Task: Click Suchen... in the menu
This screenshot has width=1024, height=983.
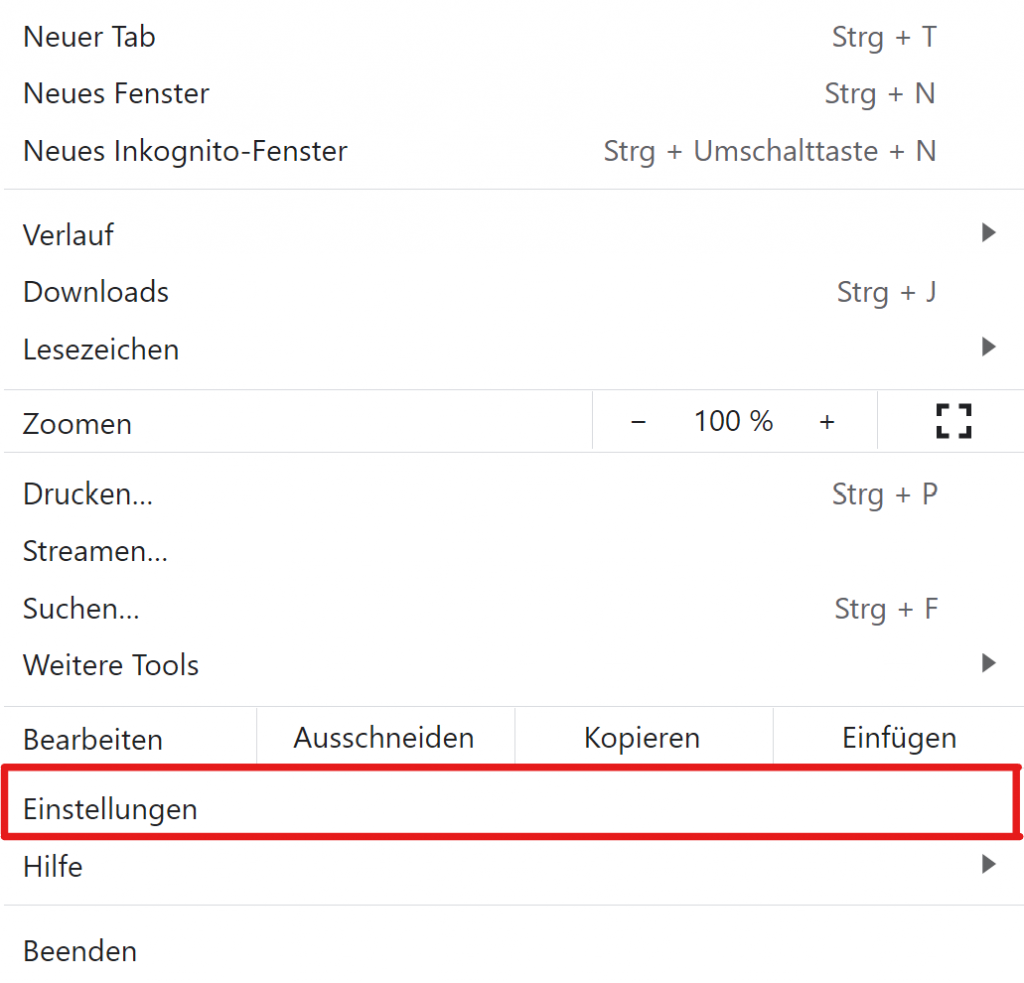Action: pos(81,608)
